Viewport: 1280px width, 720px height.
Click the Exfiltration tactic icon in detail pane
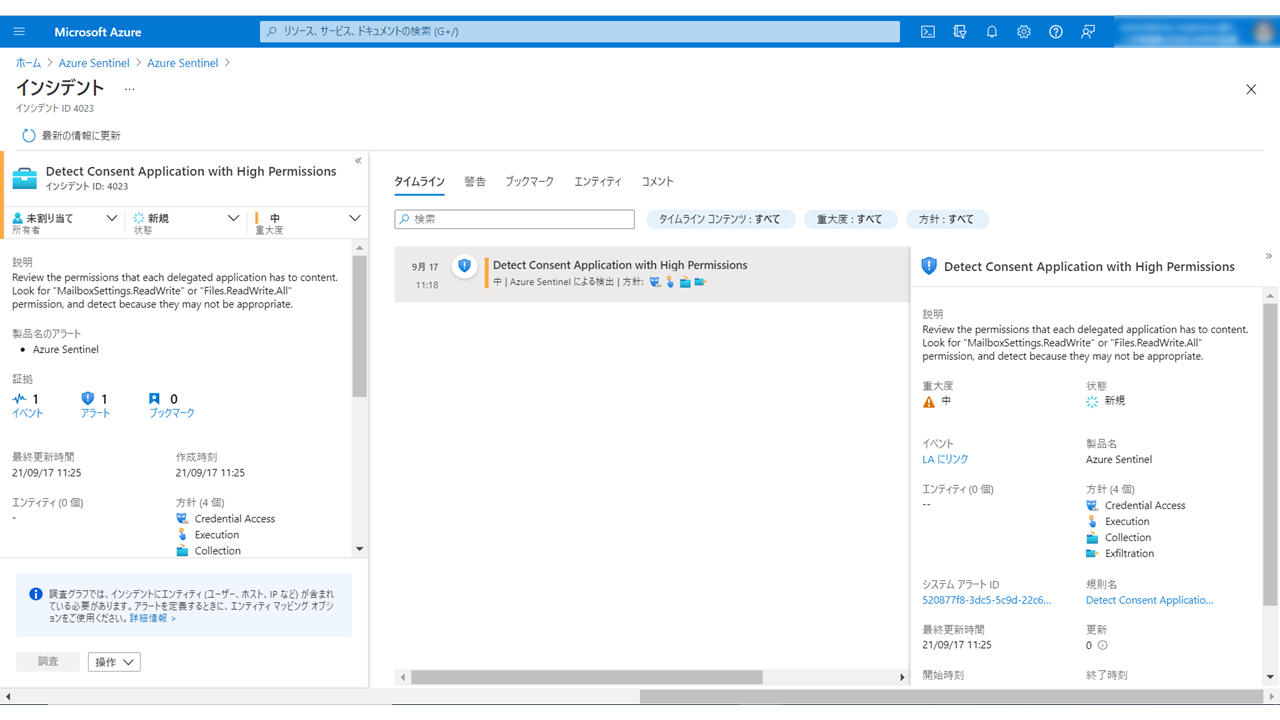click(x=1093, y=554)
